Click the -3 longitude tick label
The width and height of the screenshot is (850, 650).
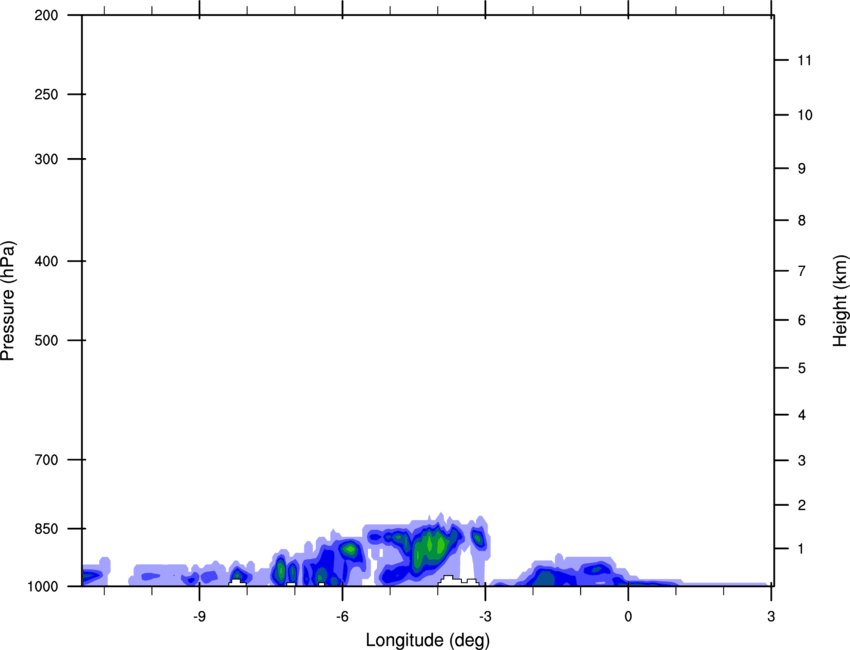(x=485, y=617)
